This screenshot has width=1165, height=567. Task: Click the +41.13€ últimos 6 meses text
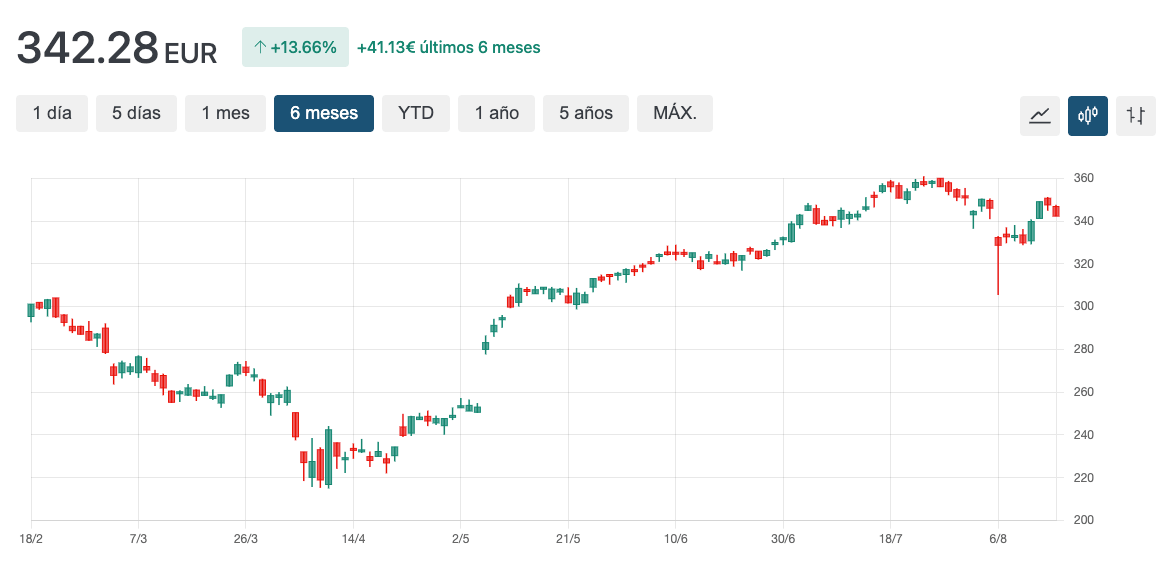tap(449, 48)
